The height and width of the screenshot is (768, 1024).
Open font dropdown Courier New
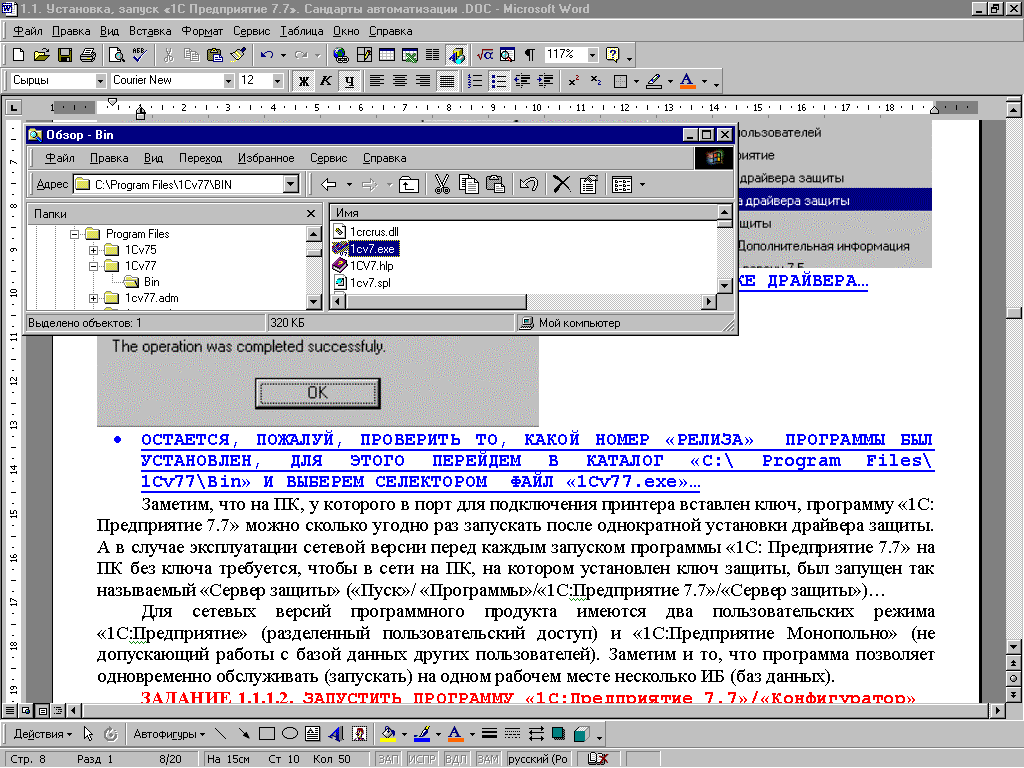tap(229, 81)
